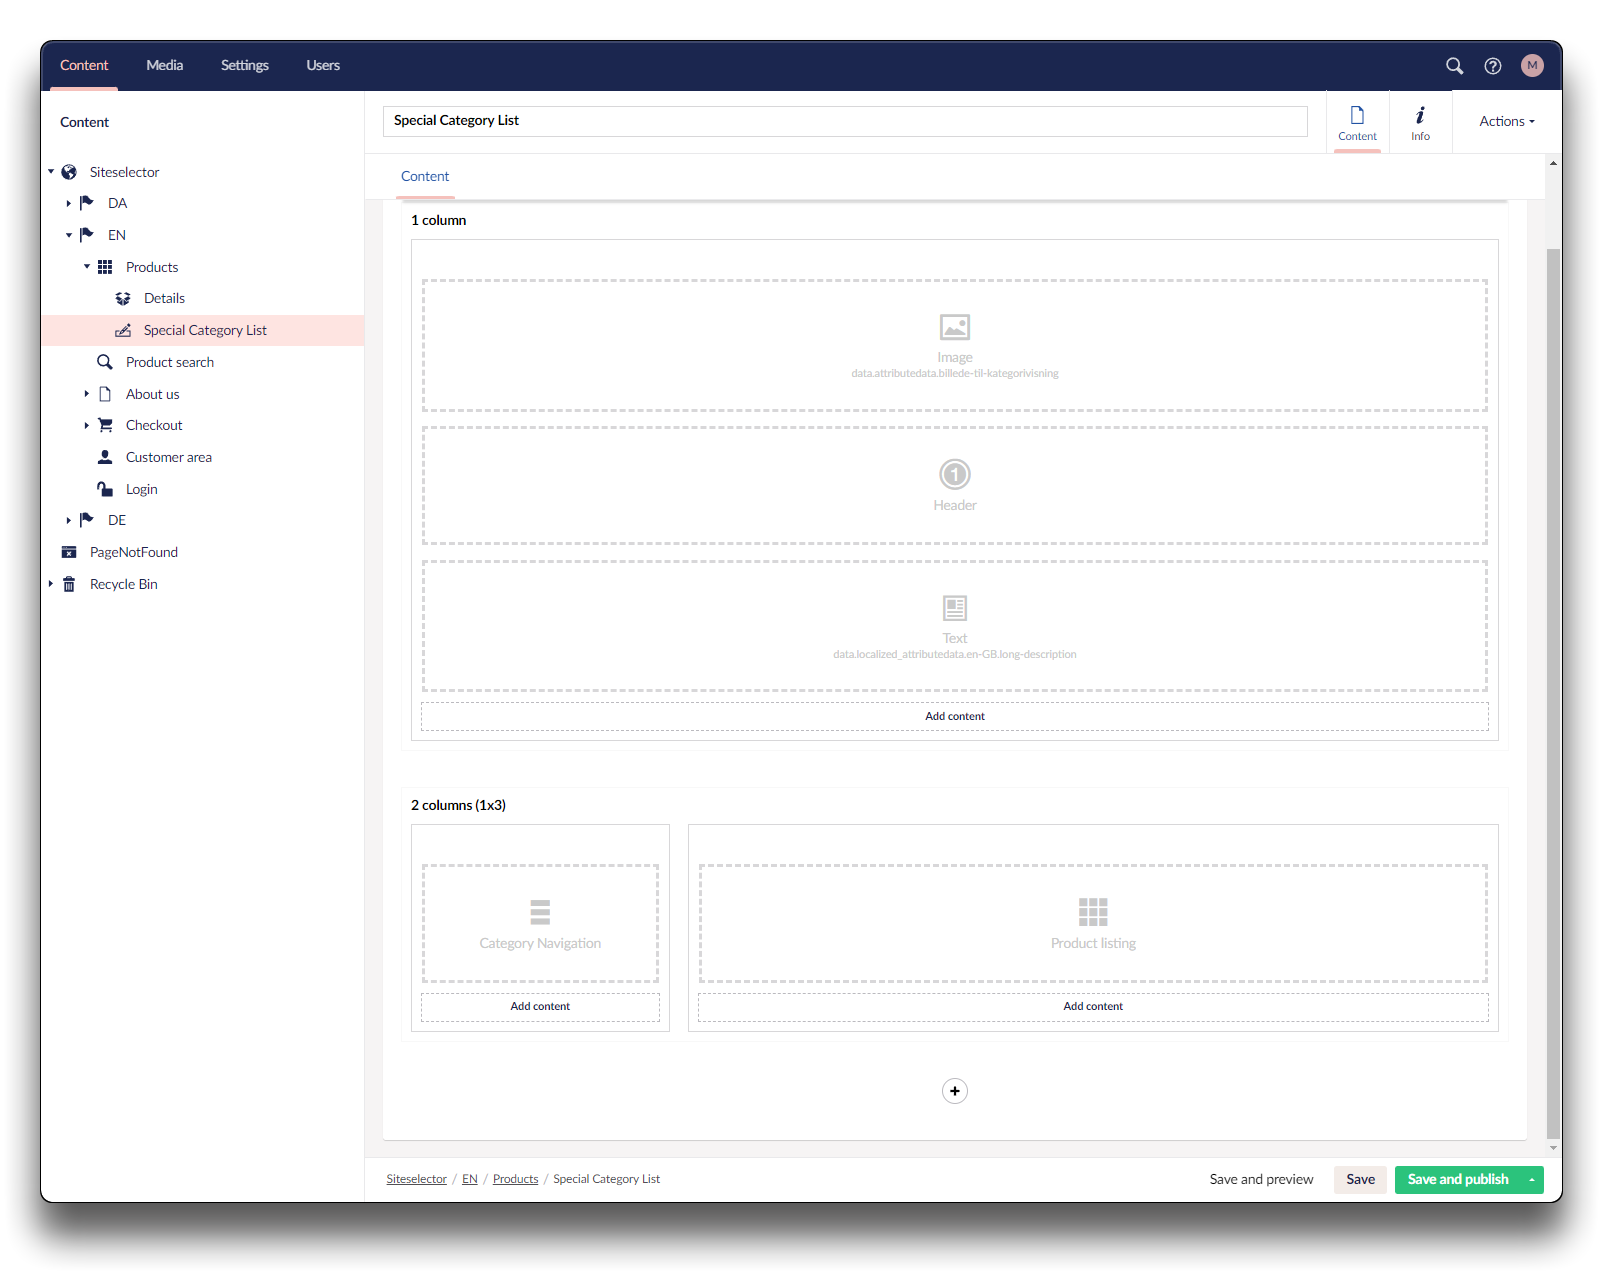Click the round plus button to add row
The width and height of the screenshot is (1603, 1275).
tap(954, 1091)
